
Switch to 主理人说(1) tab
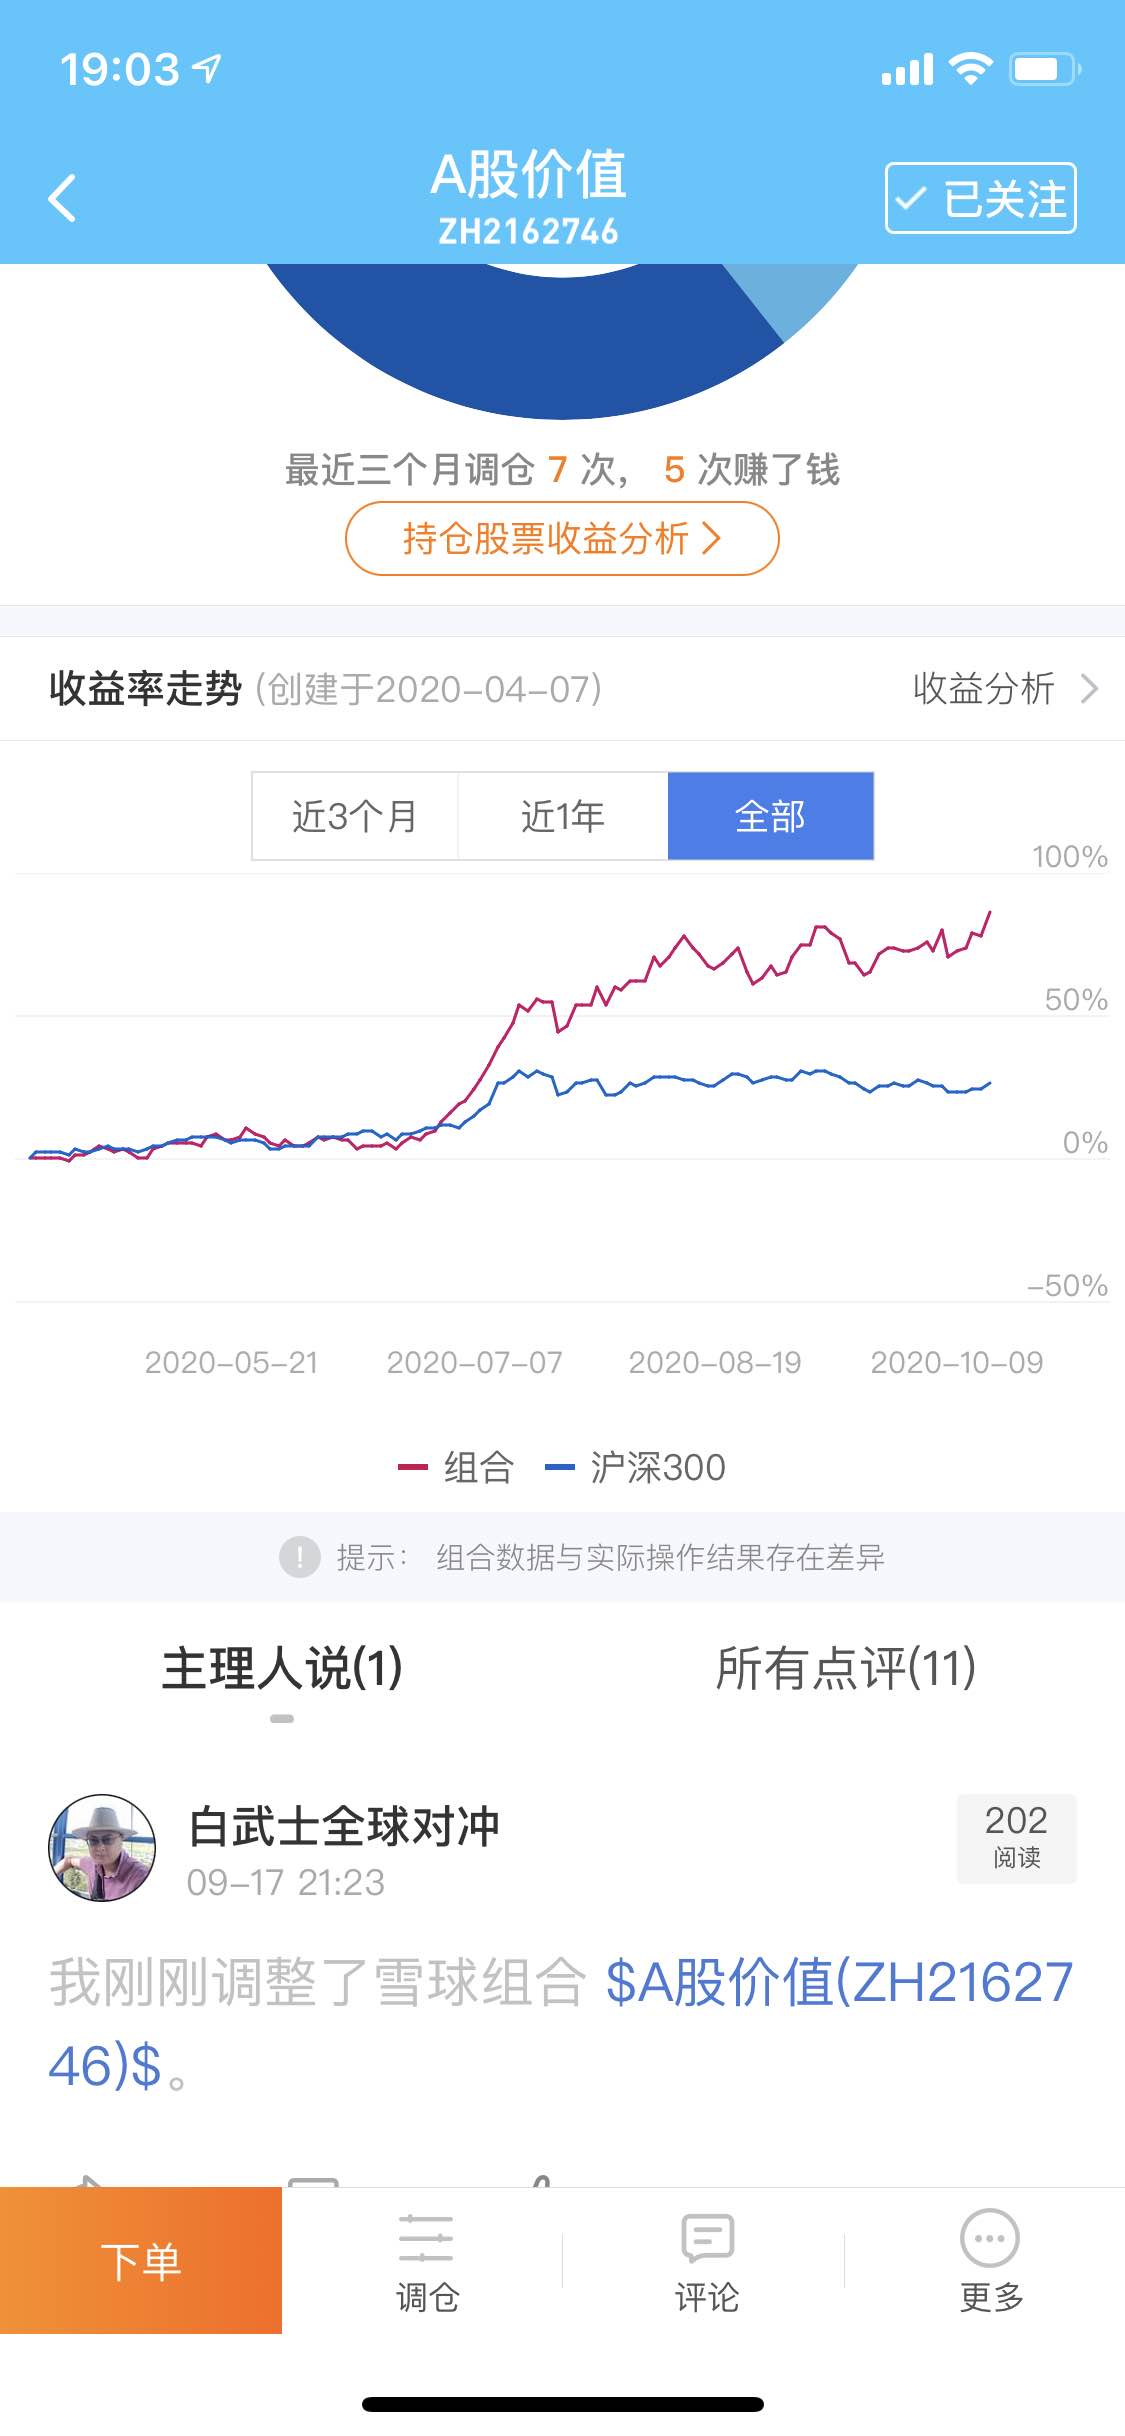click(282, 1668)
